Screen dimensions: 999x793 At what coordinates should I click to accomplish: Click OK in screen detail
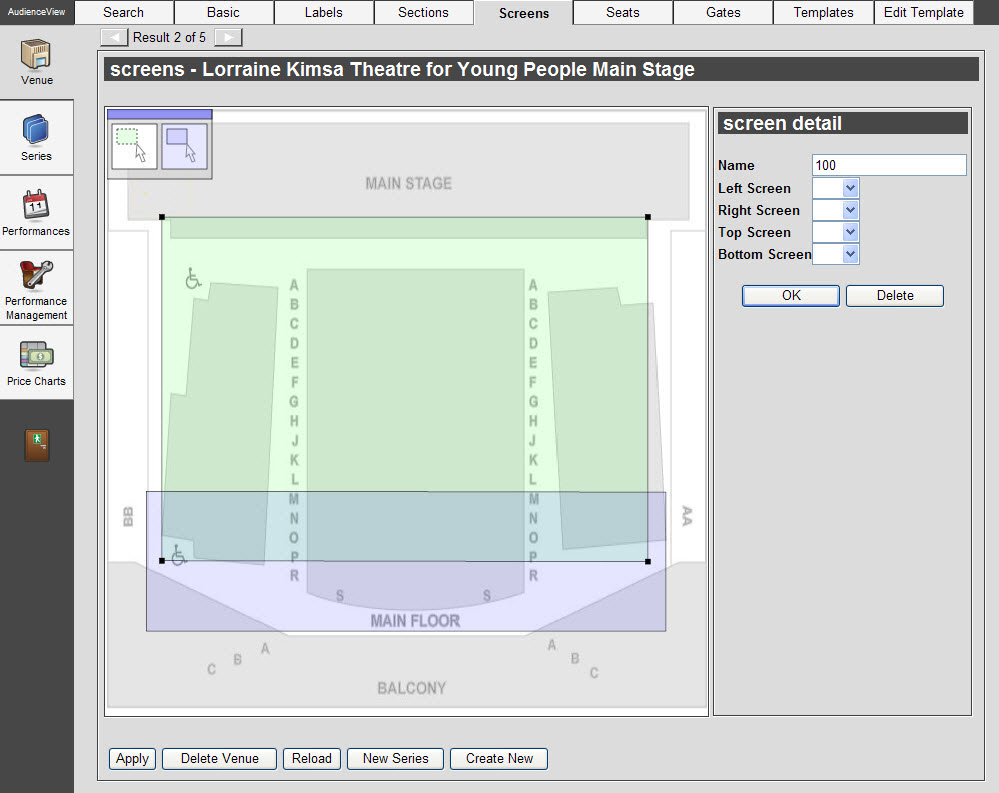[x=791, y=296]
